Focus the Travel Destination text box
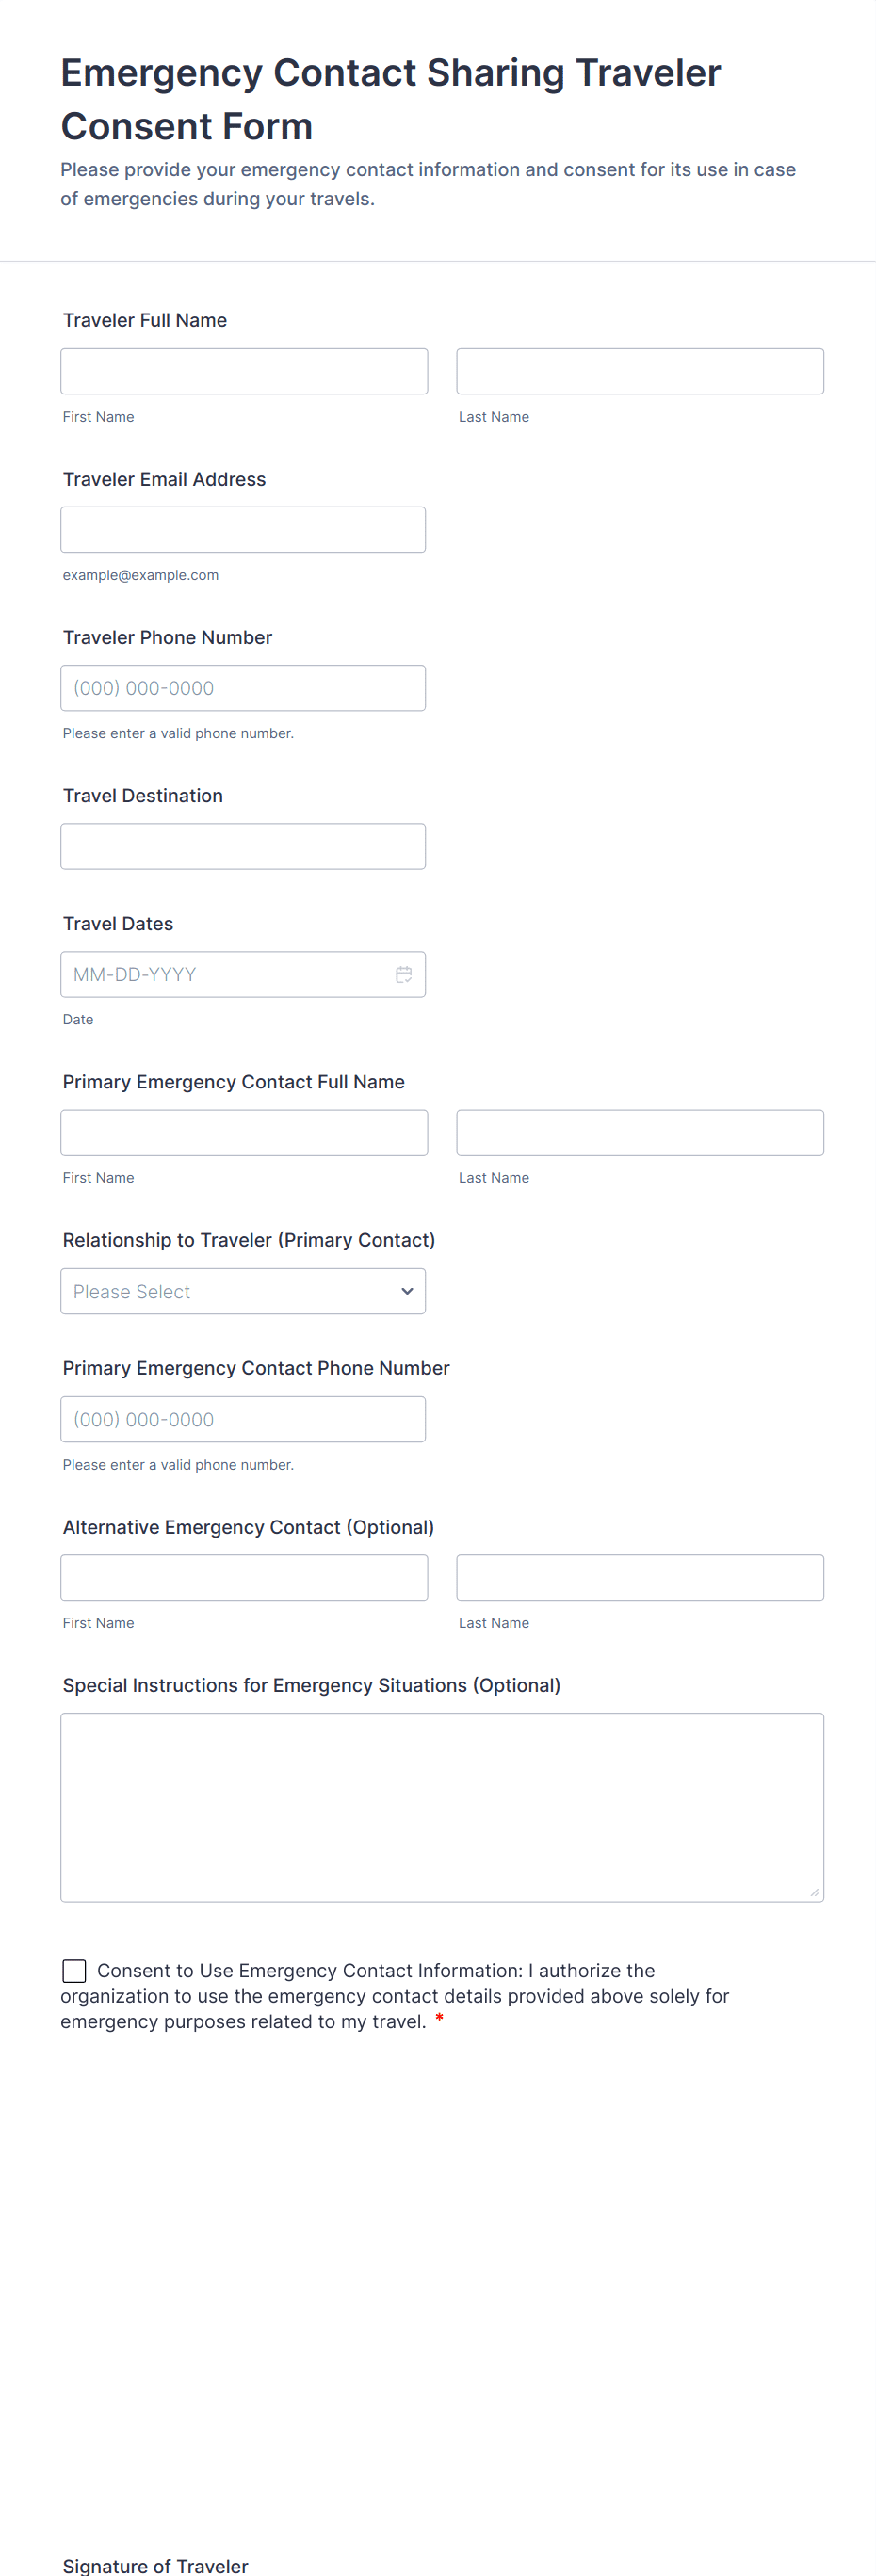This screenshot has height=2576, width=876. pyautogui.click(x=242, y=846)
